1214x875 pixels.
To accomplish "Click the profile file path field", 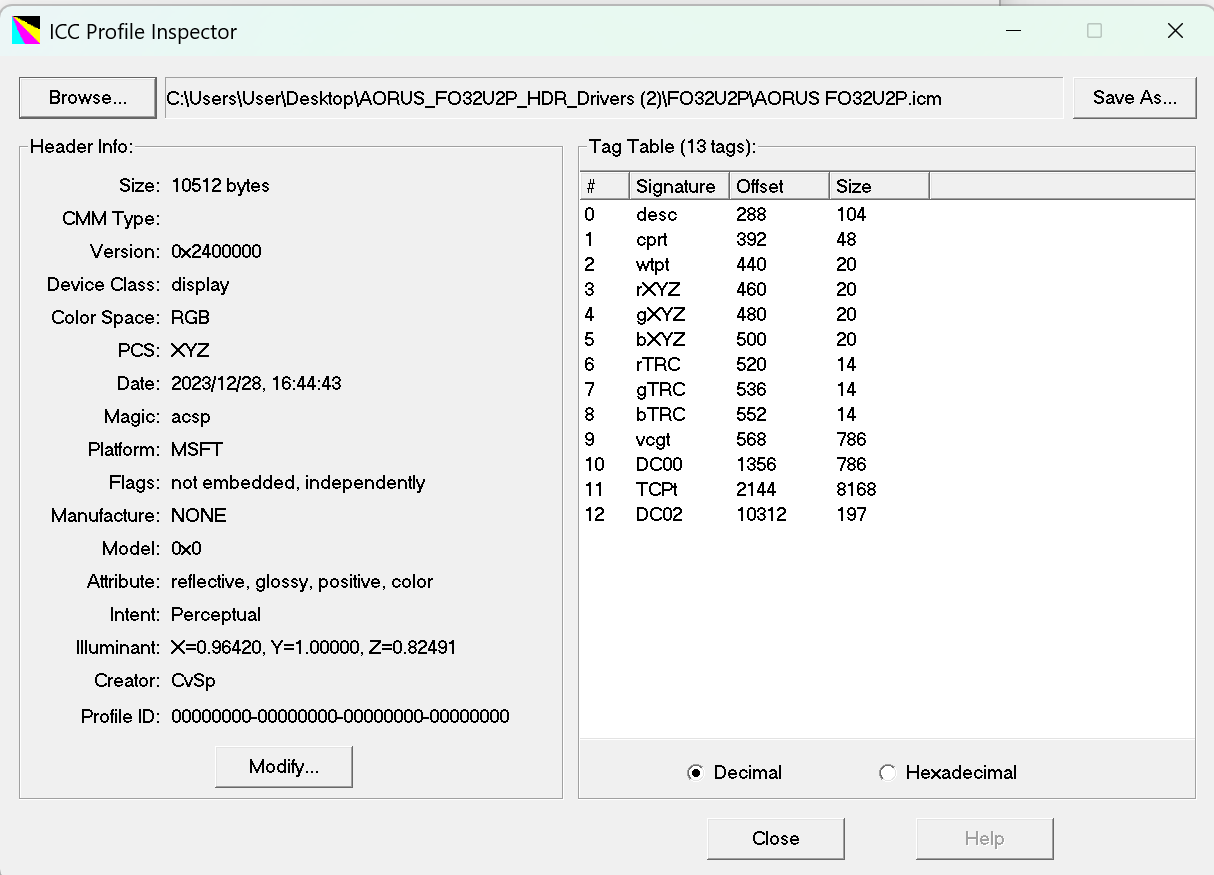I will point(612,97).
